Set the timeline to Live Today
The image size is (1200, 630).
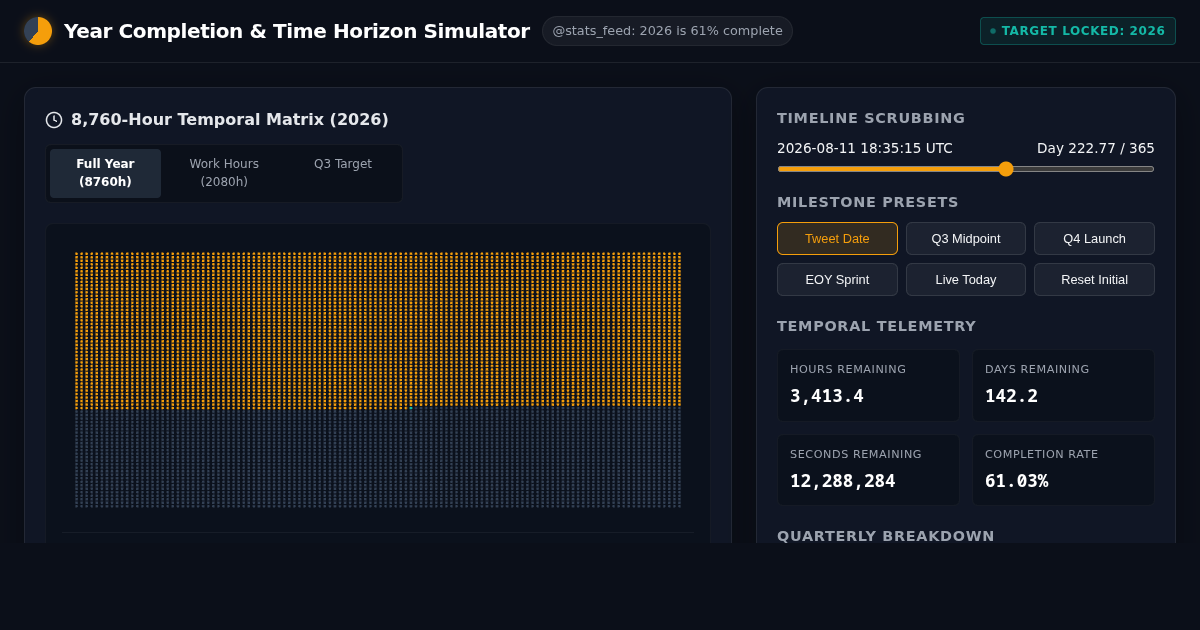click(x=966, y=280)
